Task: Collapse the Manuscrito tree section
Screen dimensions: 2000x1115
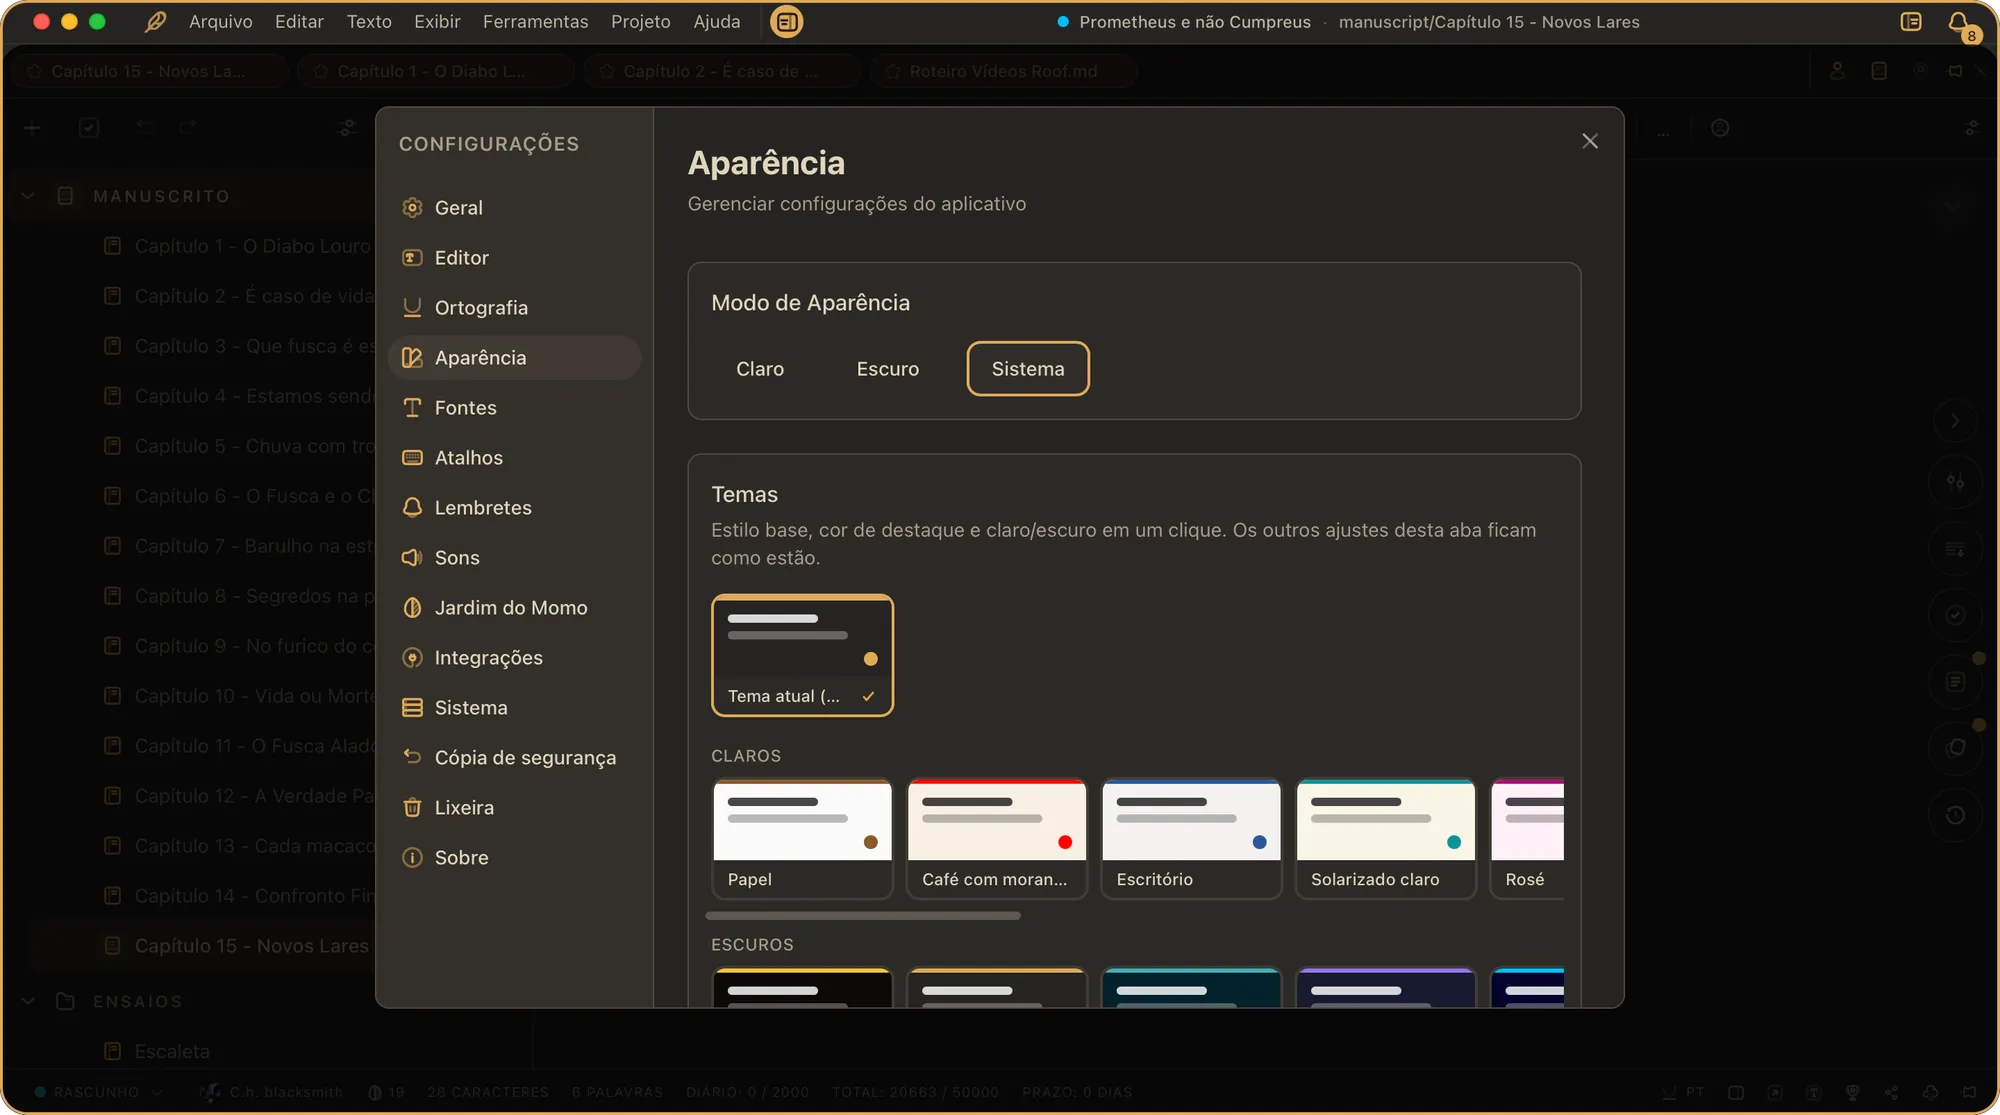Action: [x=28, y=196]
